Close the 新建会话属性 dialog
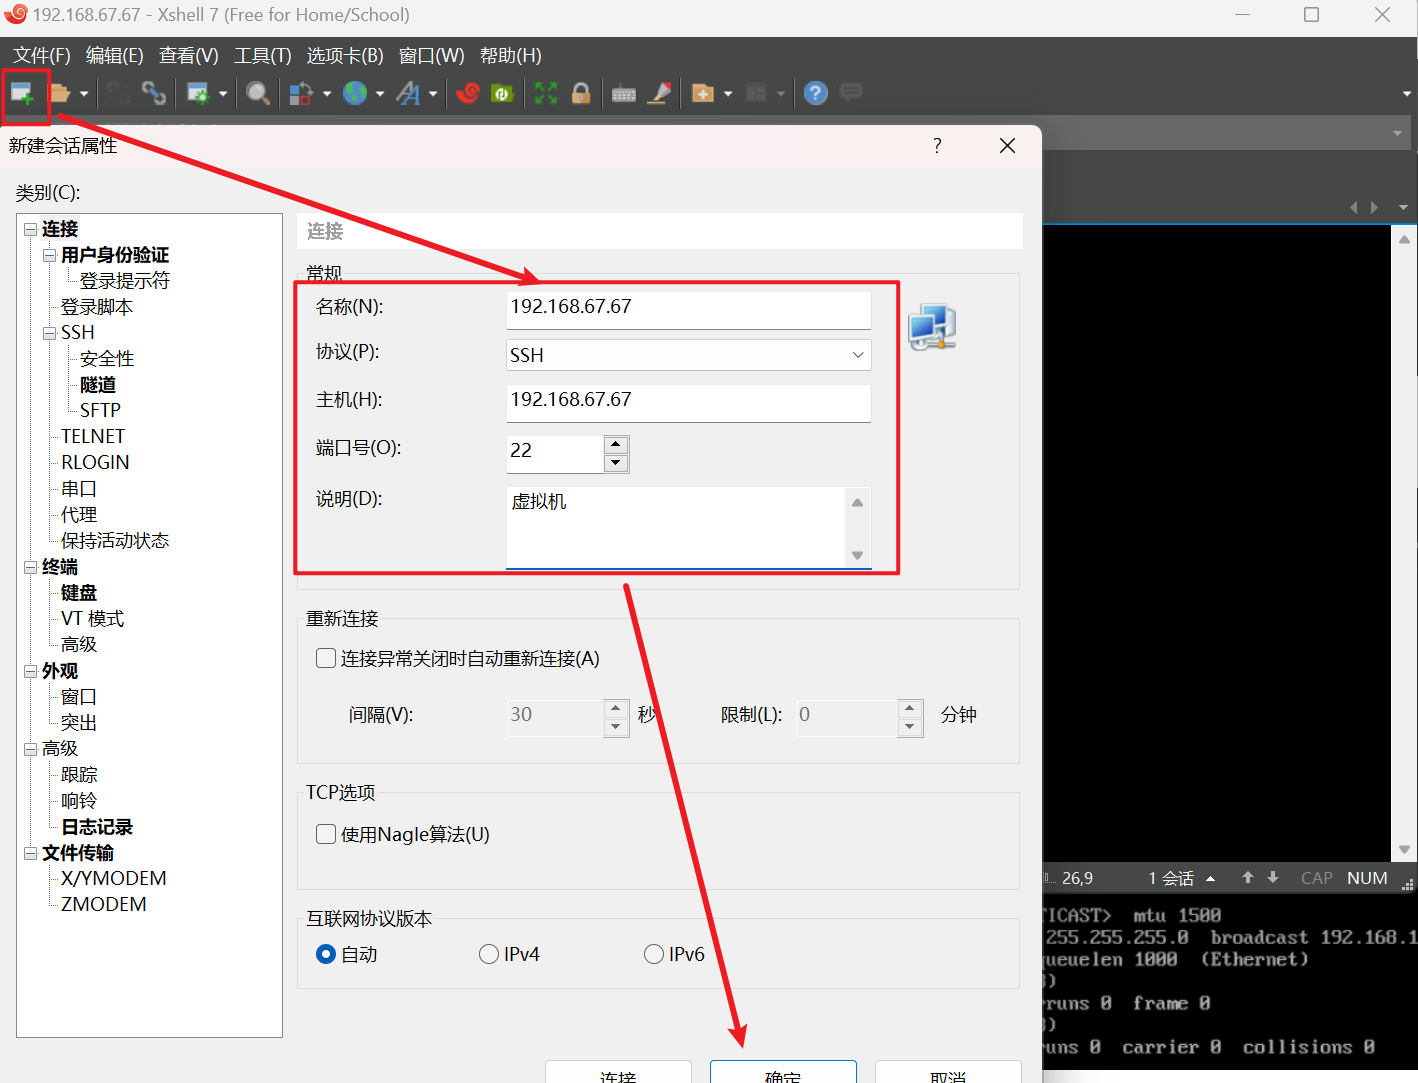The image size is (1418, 1083). 1007,146
